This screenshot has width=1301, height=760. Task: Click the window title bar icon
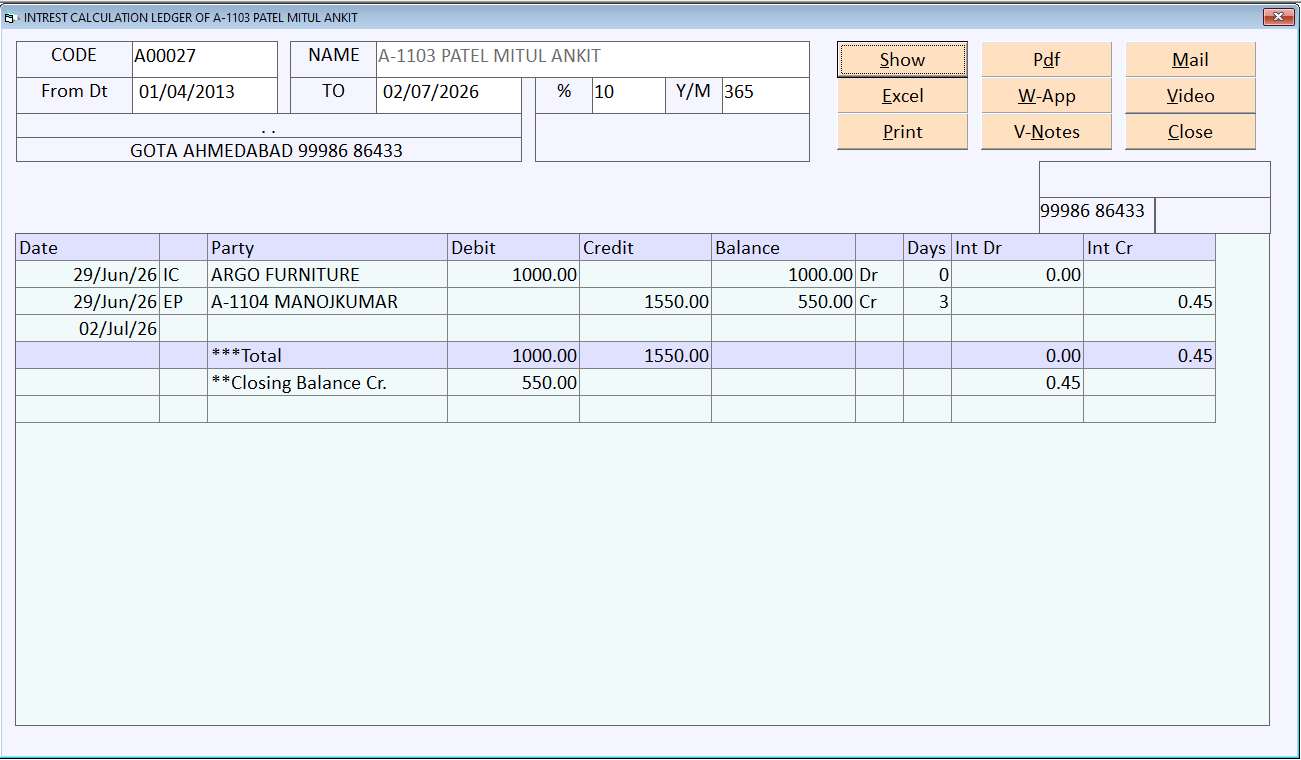click(x=11, y=17)
